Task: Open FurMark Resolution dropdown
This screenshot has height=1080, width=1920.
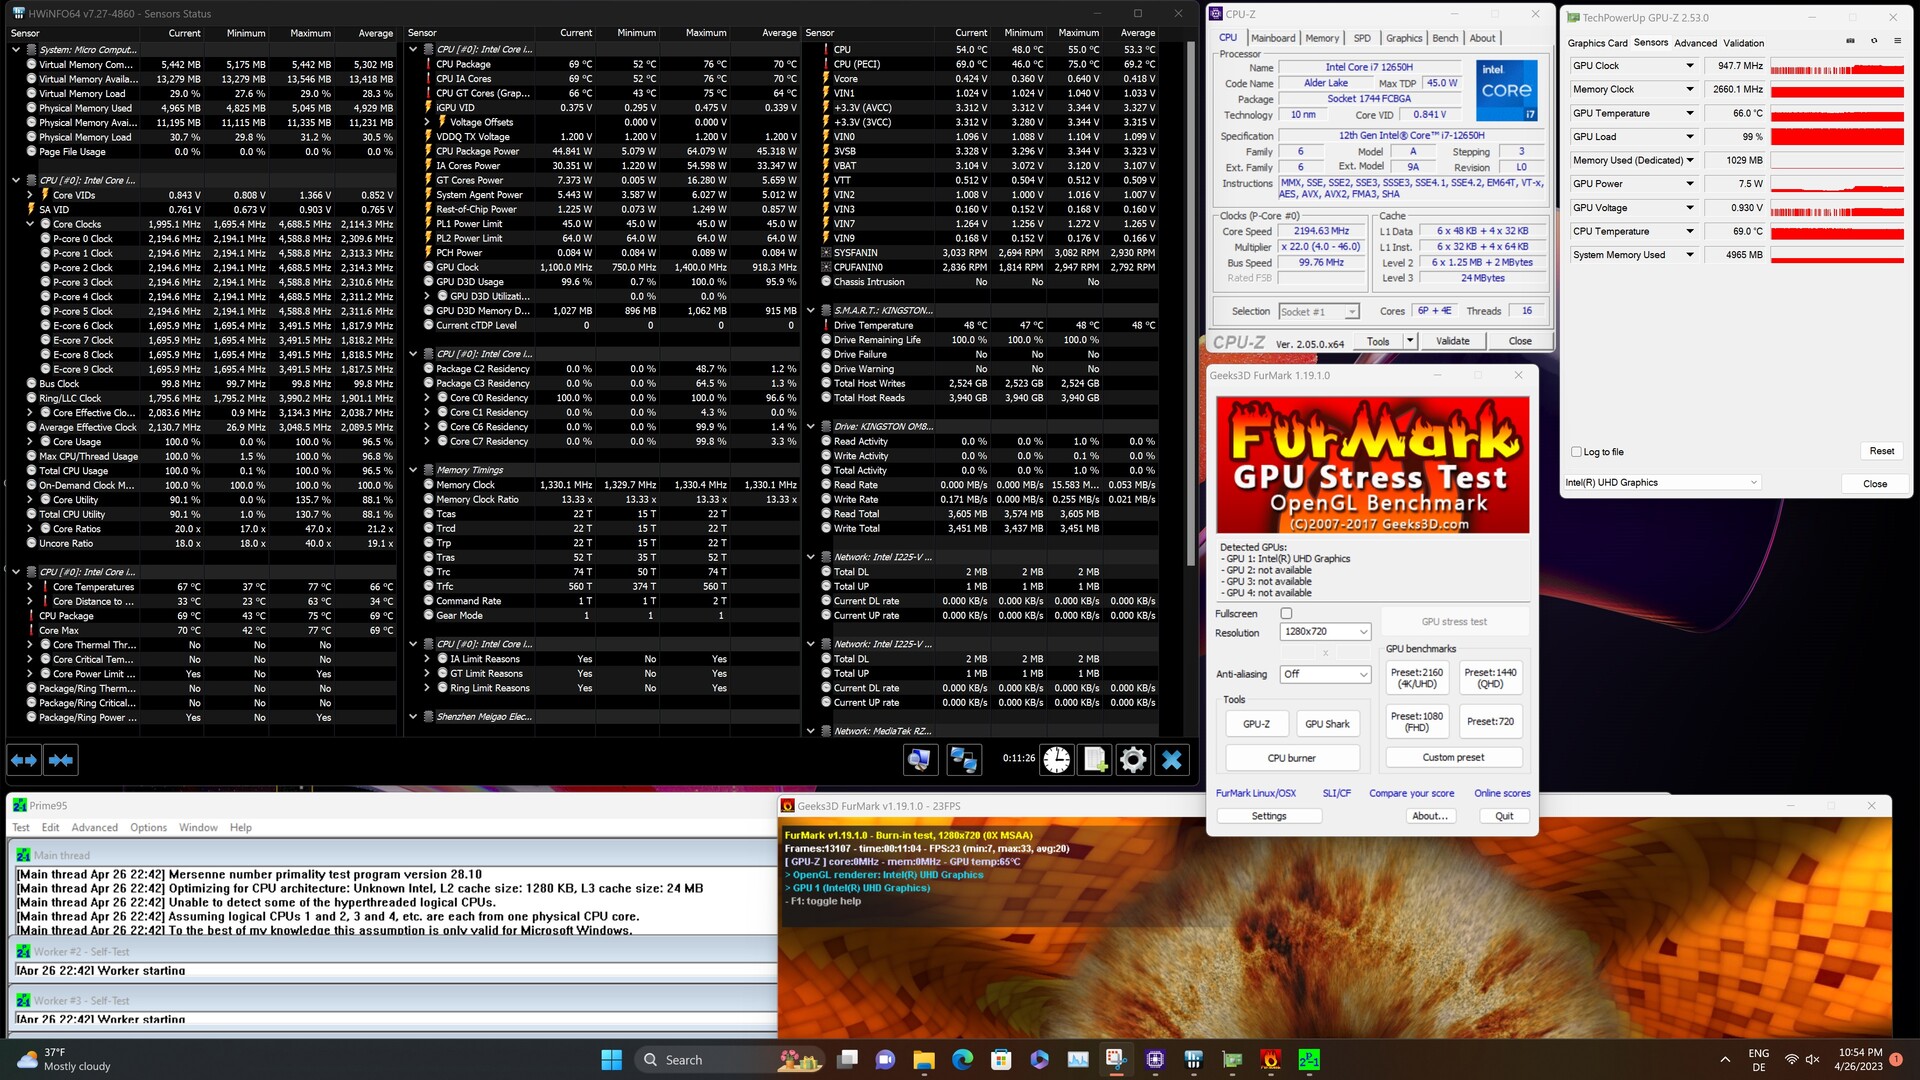Action: [1325, 632]
